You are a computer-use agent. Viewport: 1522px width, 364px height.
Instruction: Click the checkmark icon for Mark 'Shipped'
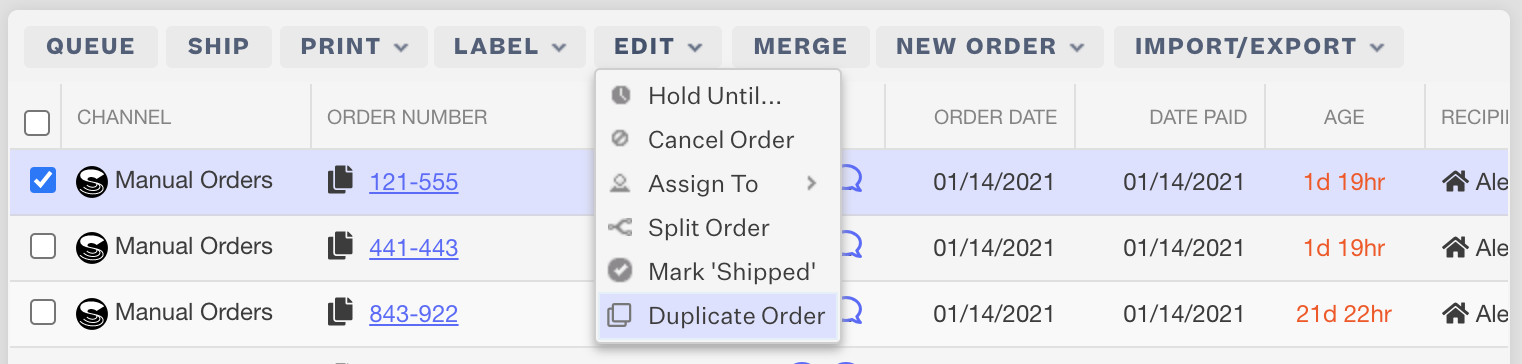point(620,271)
